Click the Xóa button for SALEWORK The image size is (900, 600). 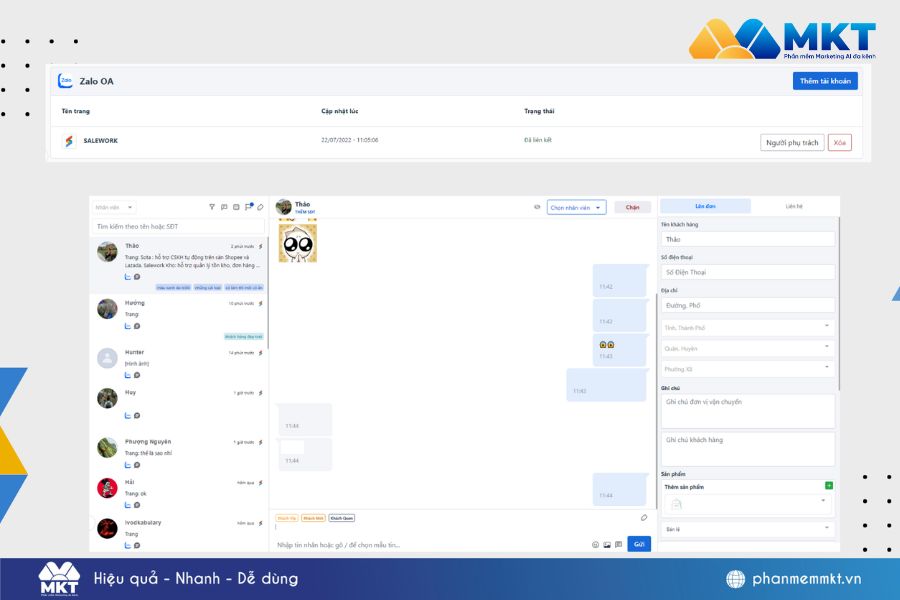(840, 142)
